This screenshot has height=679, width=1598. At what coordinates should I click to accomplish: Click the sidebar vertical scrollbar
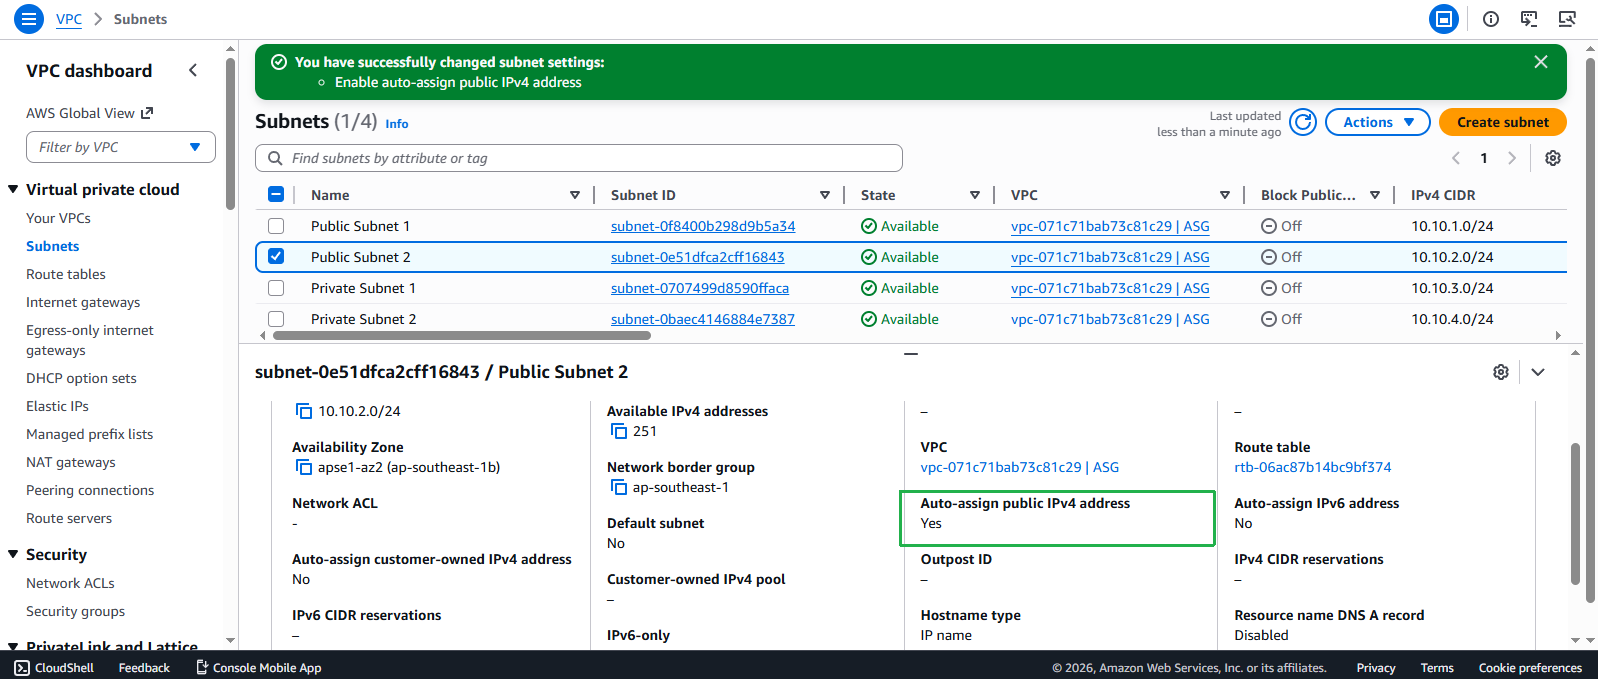[231, 132]
